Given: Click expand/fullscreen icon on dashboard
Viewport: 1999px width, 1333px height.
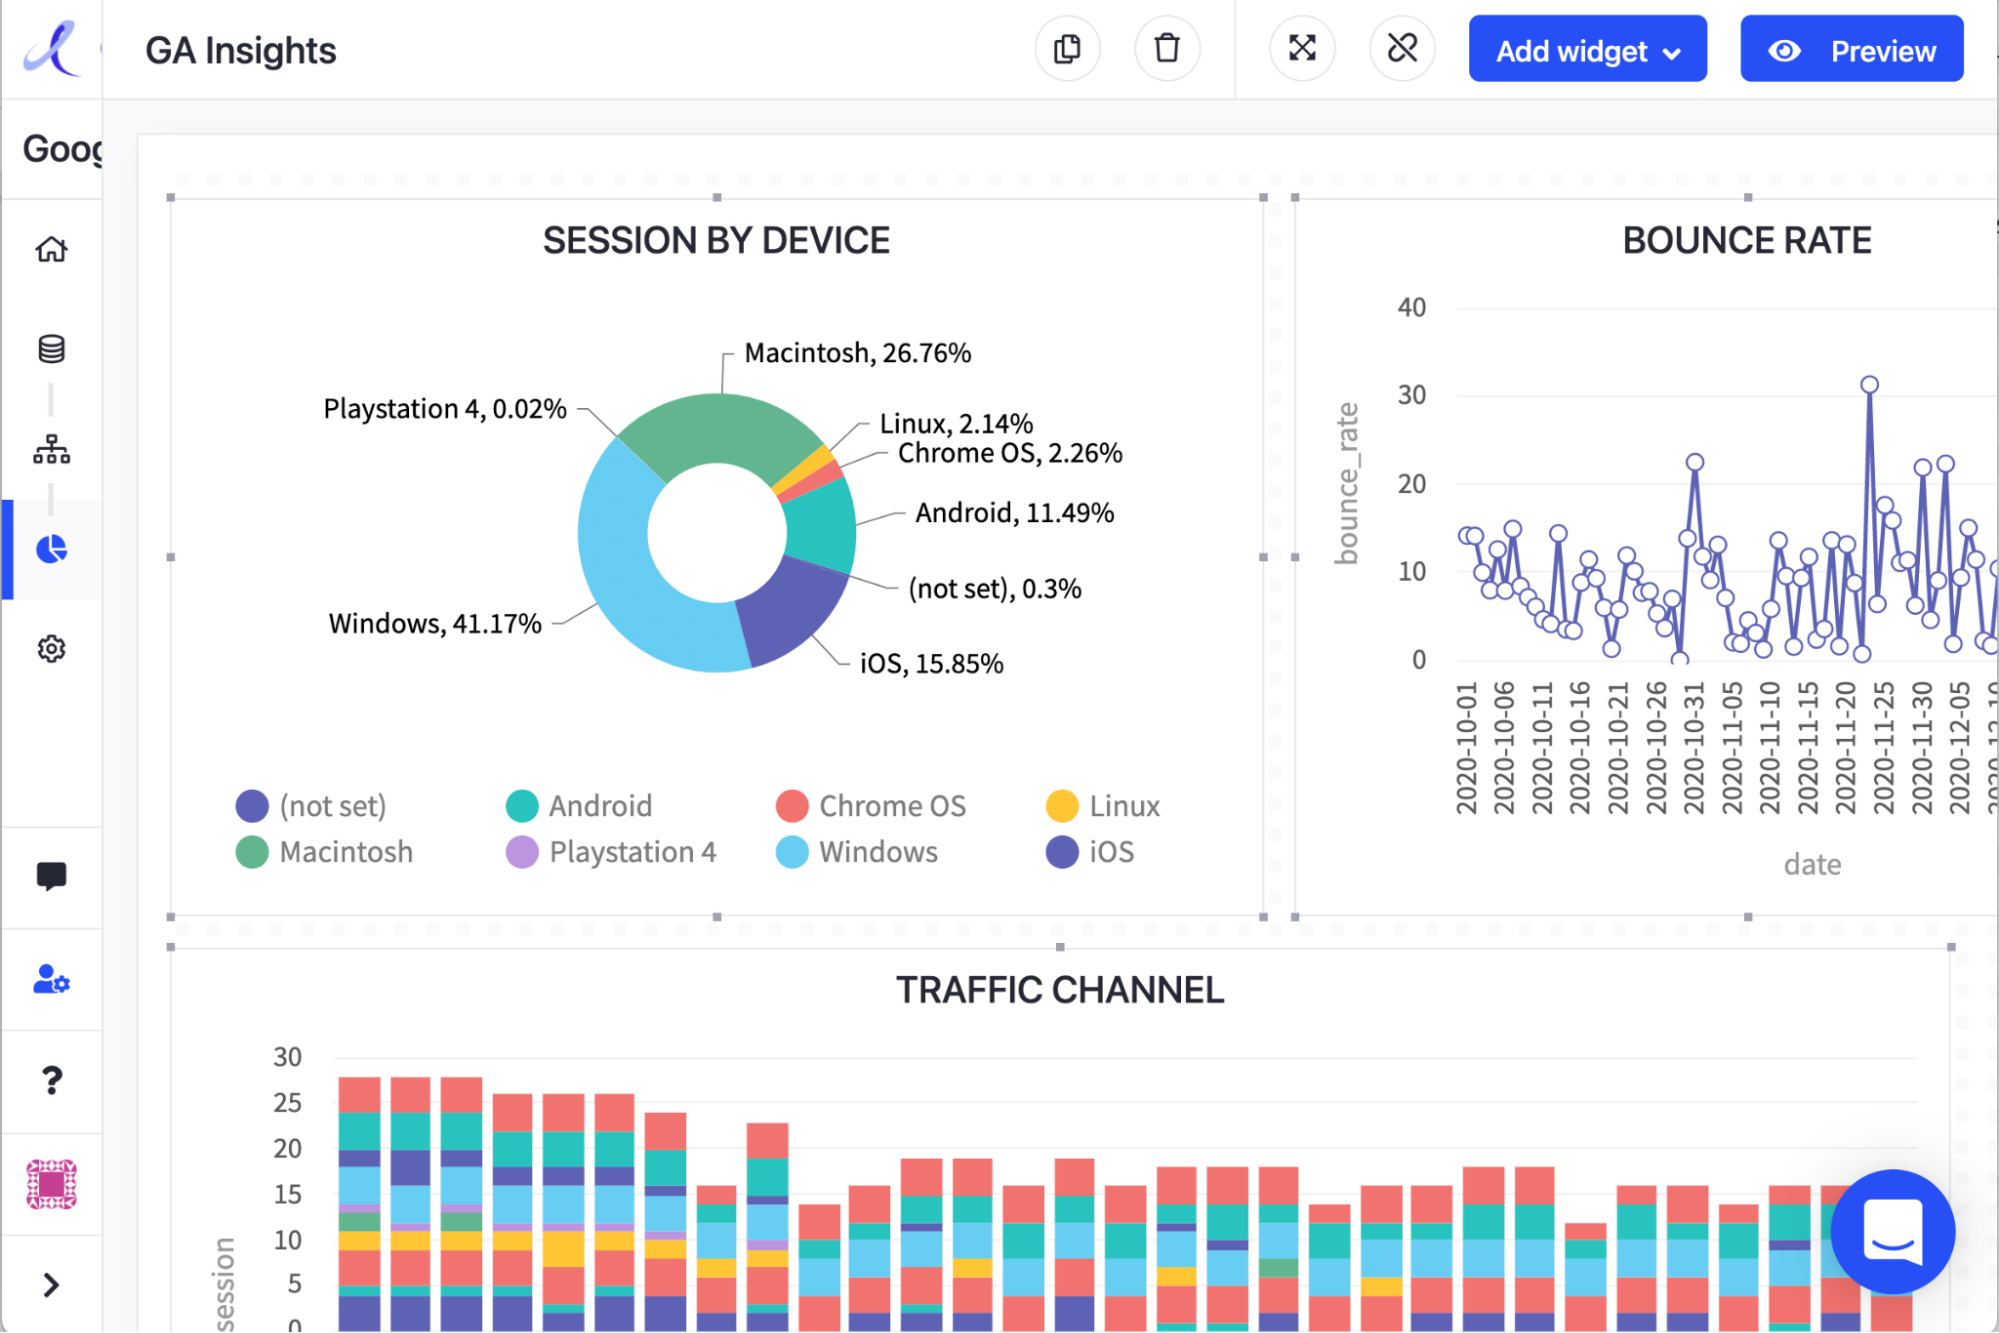Looking at the screenshot, I should tap(1301, 49).
